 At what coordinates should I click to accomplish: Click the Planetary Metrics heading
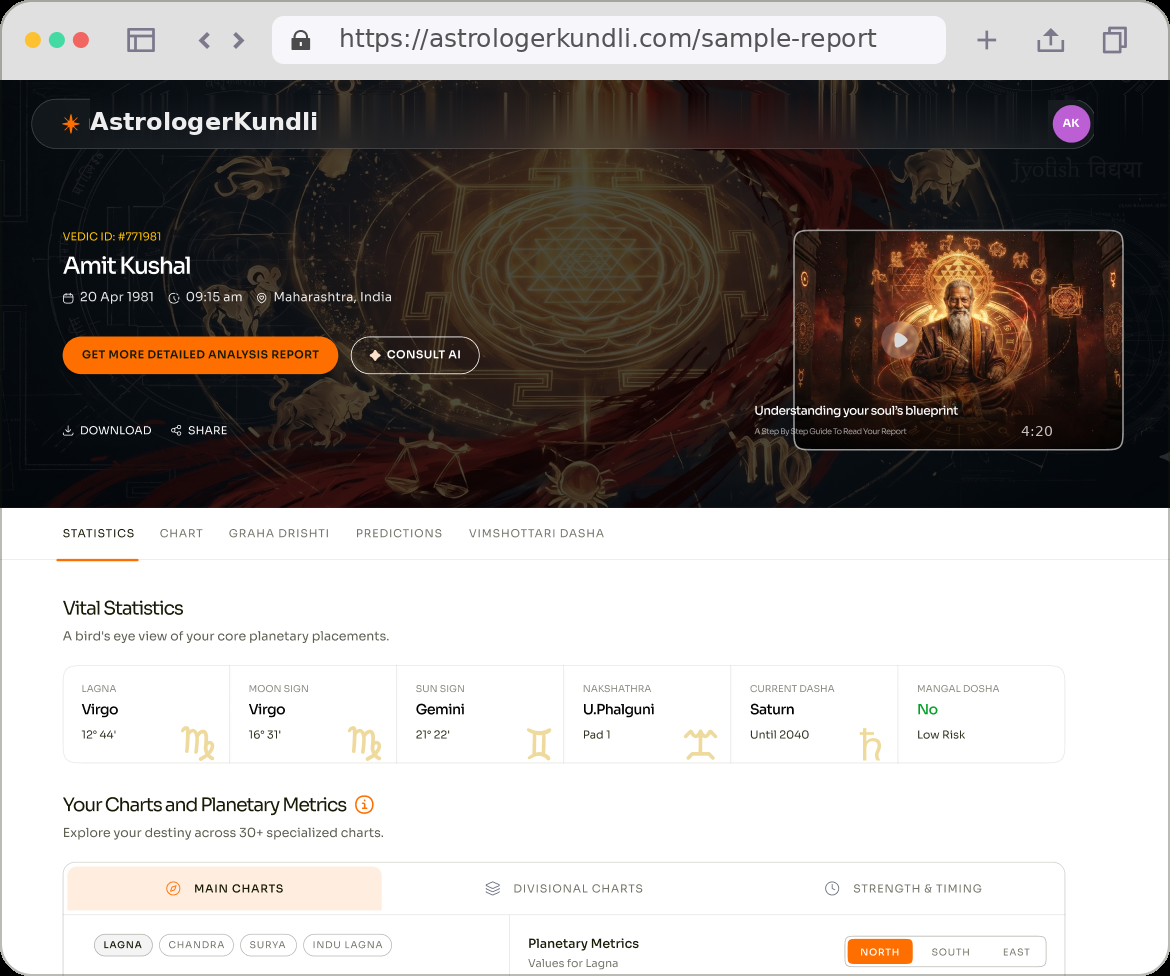click(x=584, y=944)
